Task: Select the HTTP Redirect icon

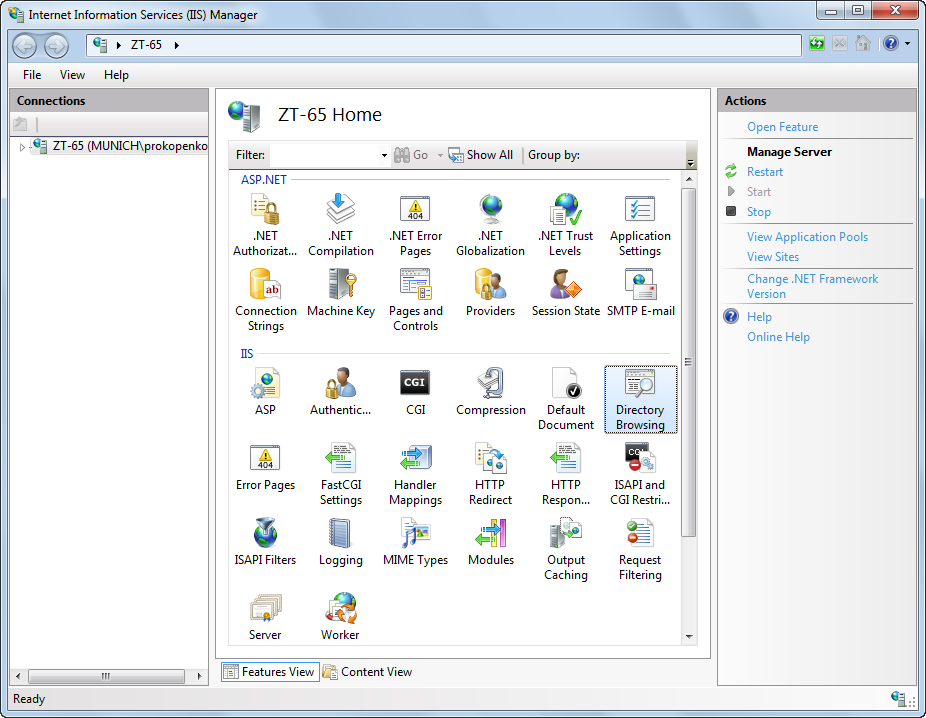Action: [490, 474]
